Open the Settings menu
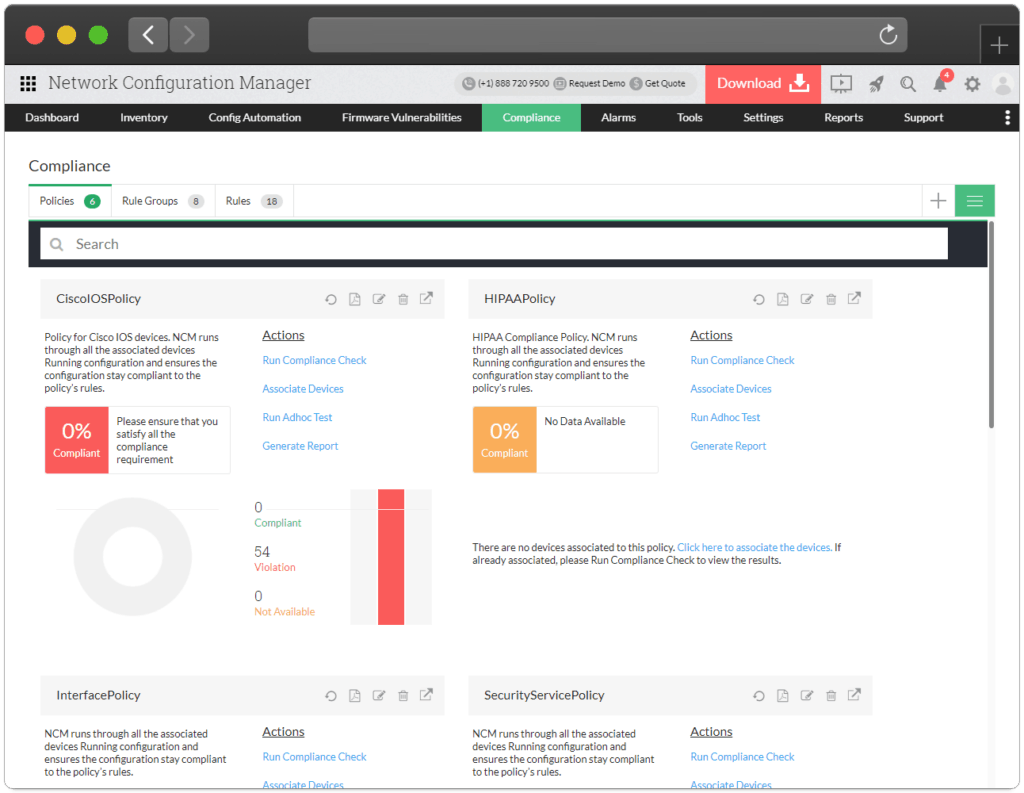This screenshot has height=793, width=1024. [x=763, y=118]
